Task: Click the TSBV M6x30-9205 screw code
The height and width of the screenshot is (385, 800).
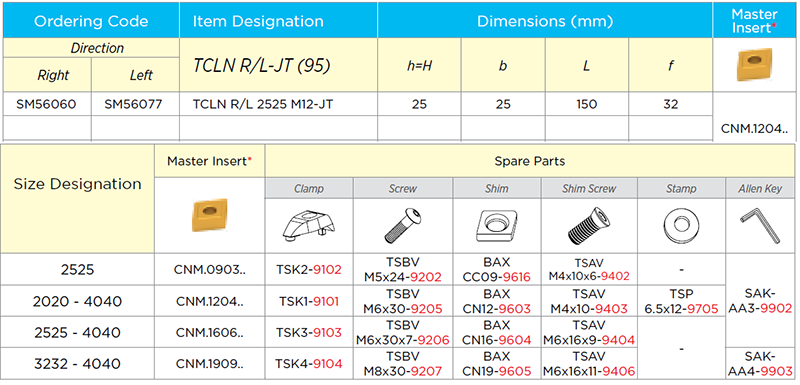Action: [403, 301]
